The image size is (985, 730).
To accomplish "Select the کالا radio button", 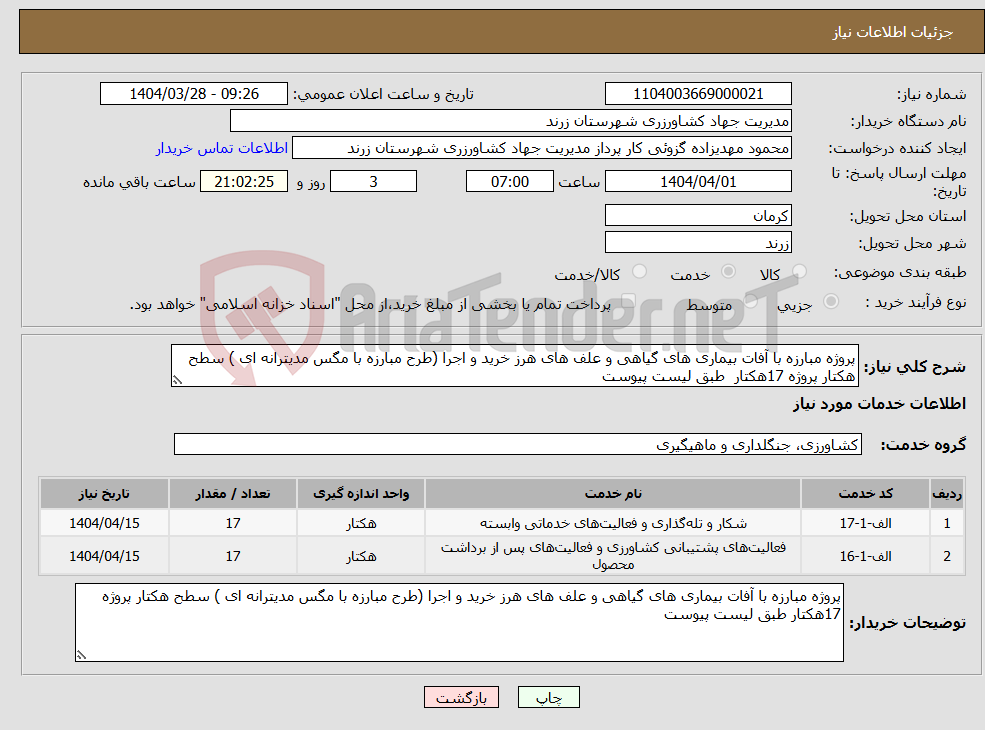I will click(798, 270).
